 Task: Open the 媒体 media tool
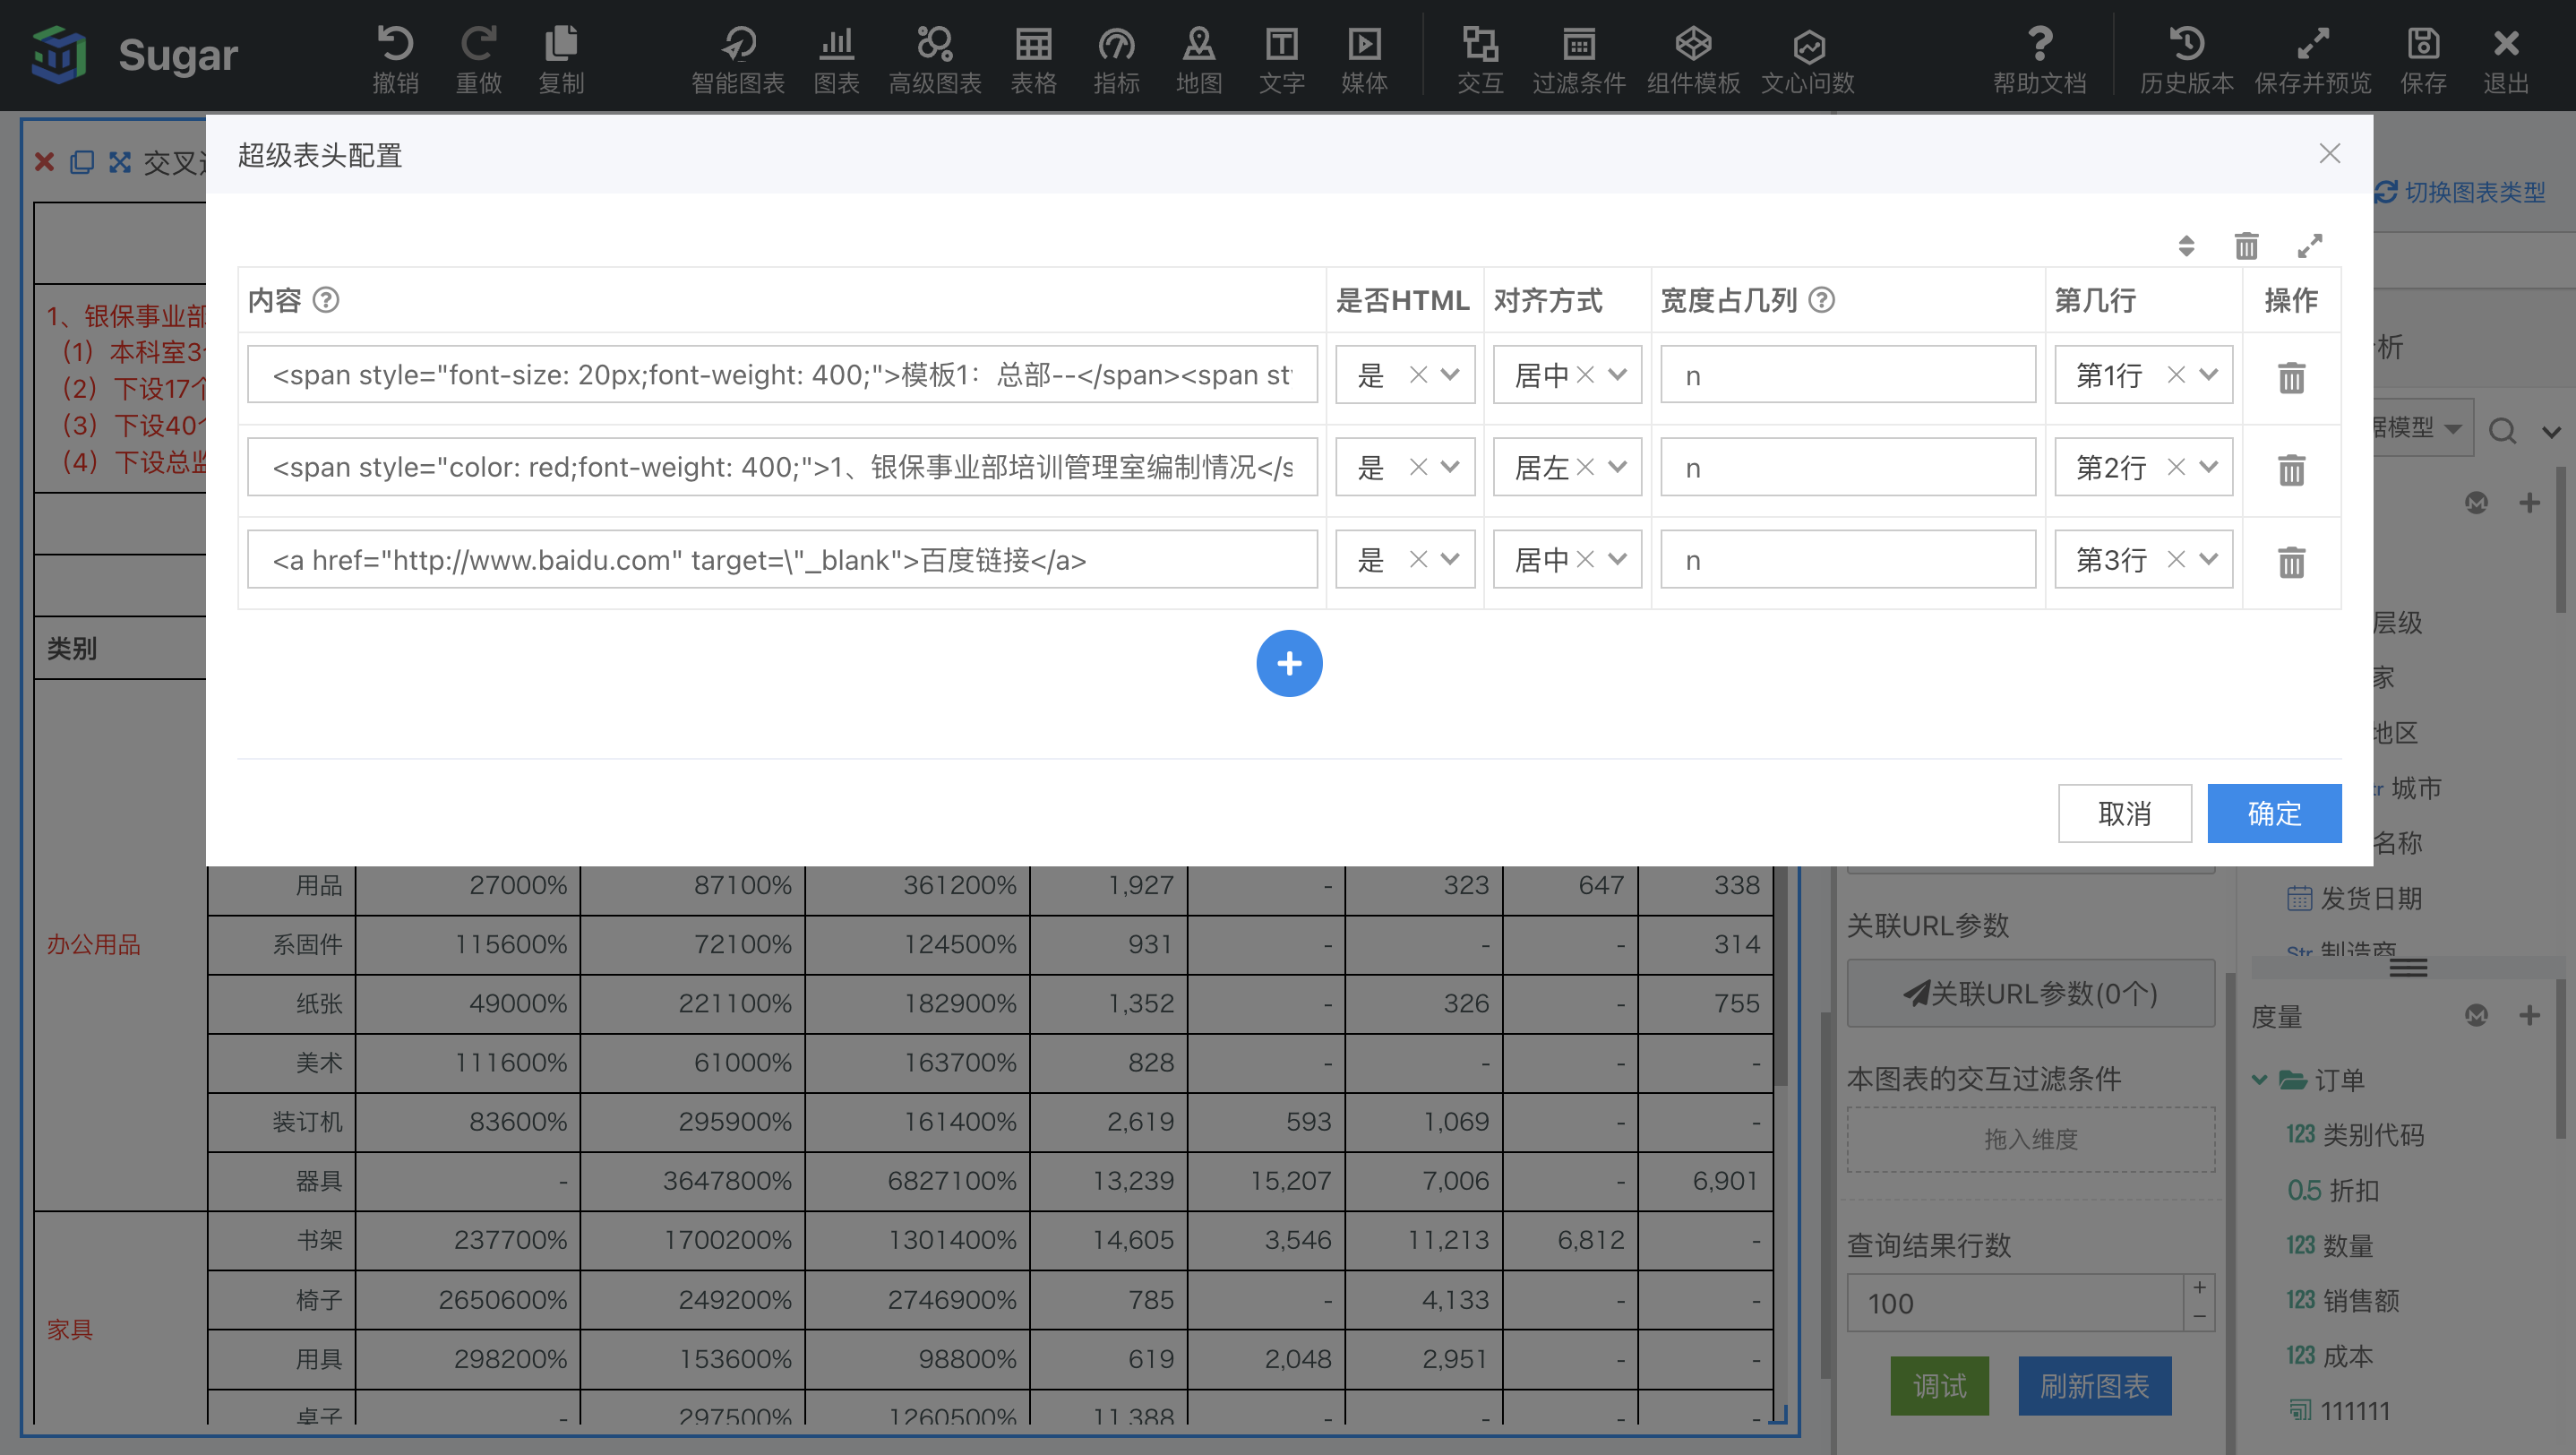coord(1365,58)
